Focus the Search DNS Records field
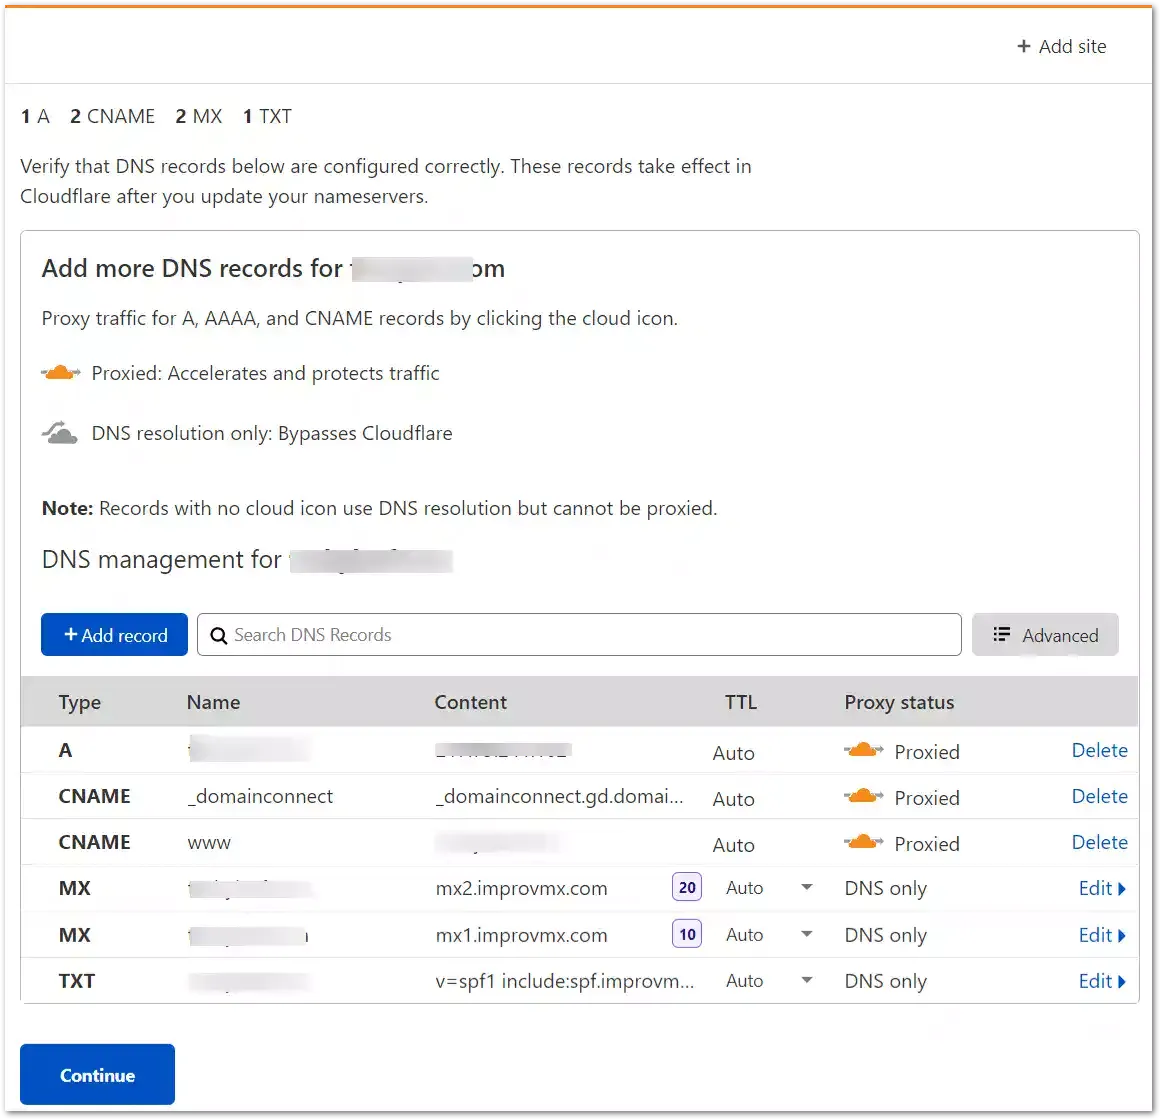1161x1120 pixels. pos(579,634)
